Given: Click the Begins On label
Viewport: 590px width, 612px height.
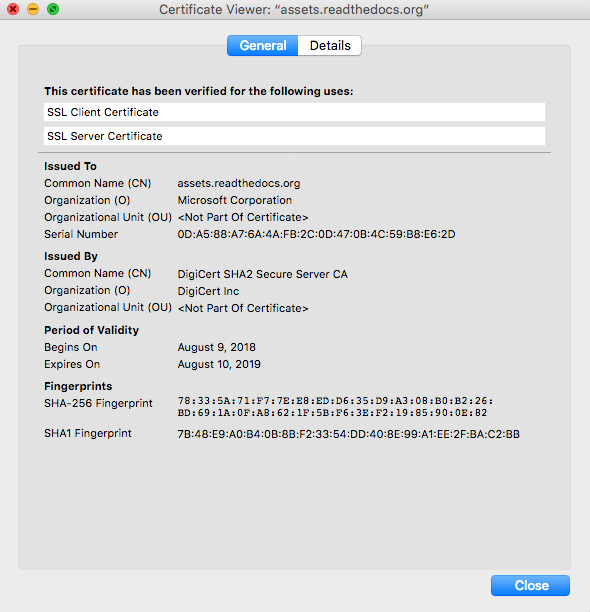Looking at the screenshot, I should click(x=71, y=347).
